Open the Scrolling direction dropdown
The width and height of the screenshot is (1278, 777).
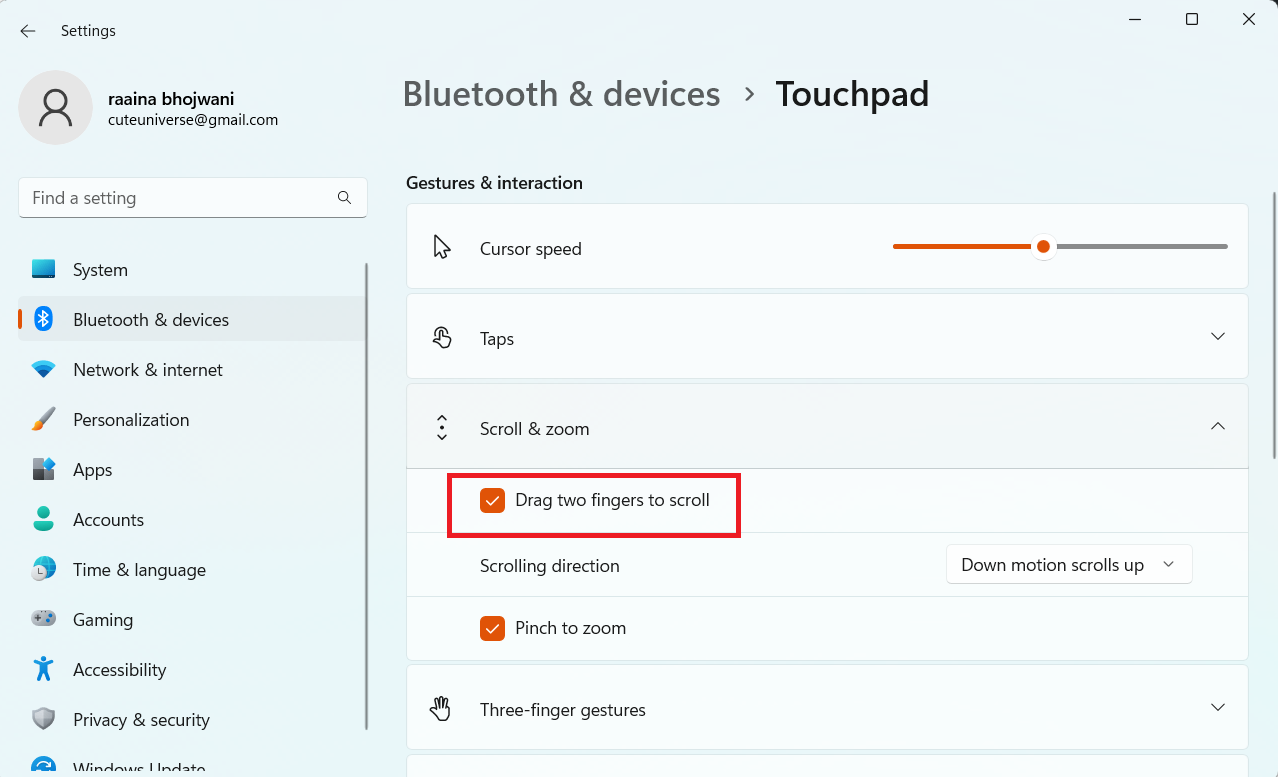click(1068, 565)
